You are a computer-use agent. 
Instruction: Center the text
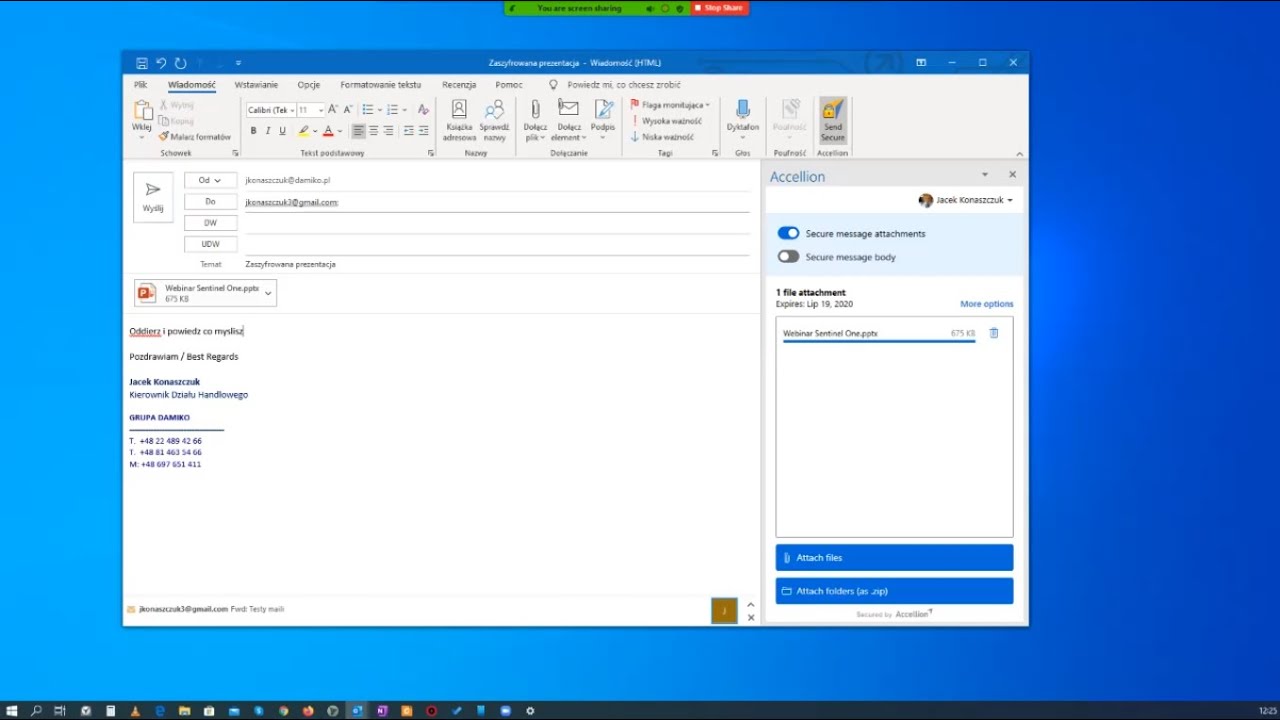(x=373, y=131)
